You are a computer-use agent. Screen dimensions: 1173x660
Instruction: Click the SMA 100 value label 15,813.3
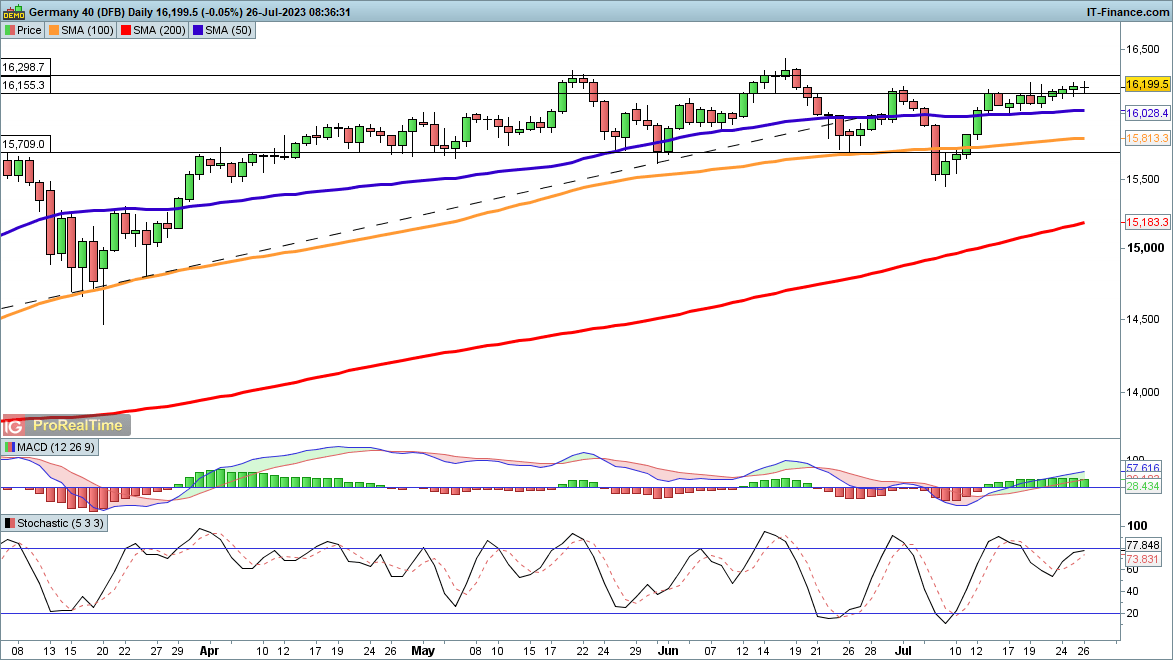(x=1147, y=138)
